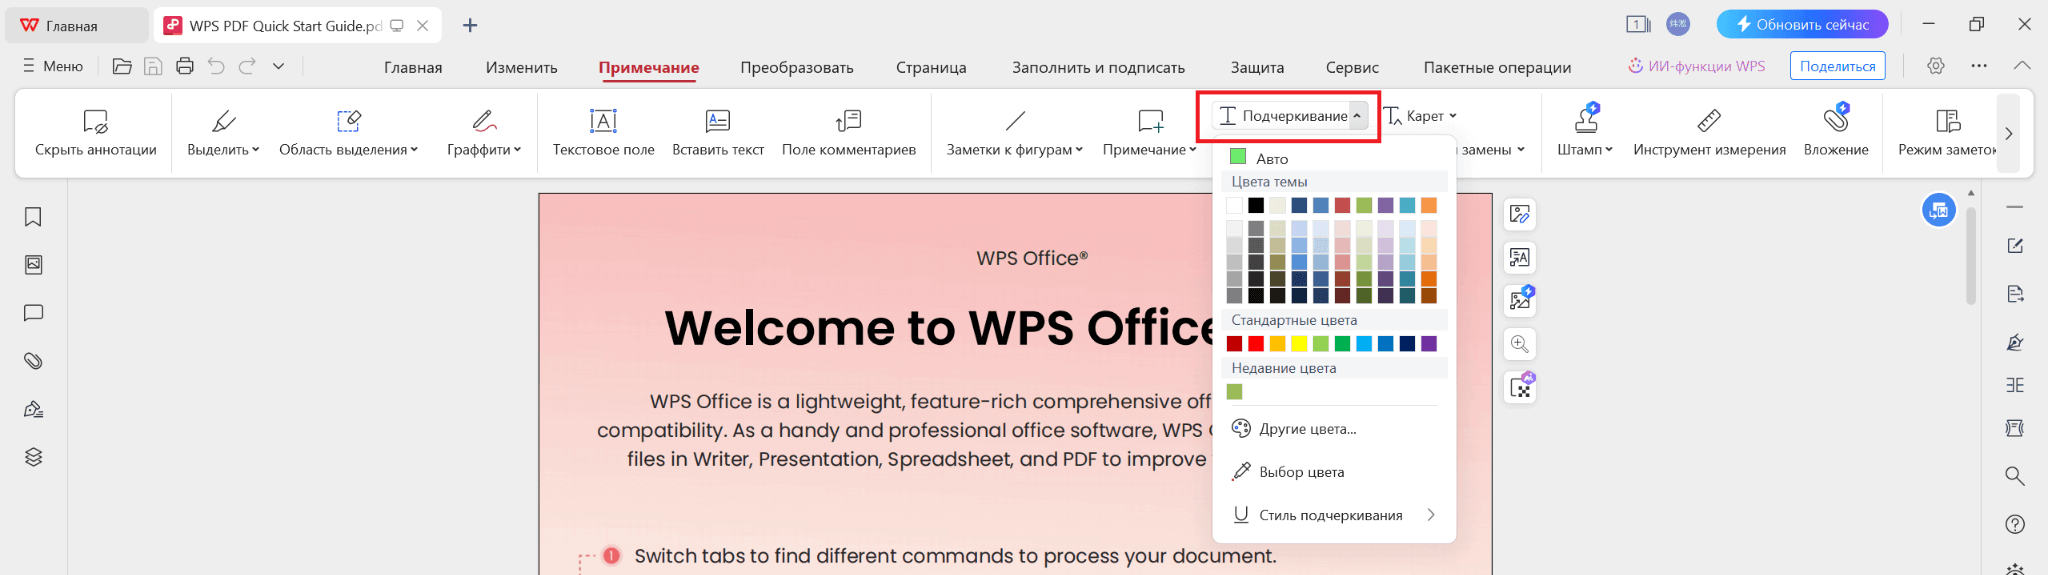The image size is (2048, 575).
Task: Open the attachments paperclip side panel
Action: coord(33,361)
